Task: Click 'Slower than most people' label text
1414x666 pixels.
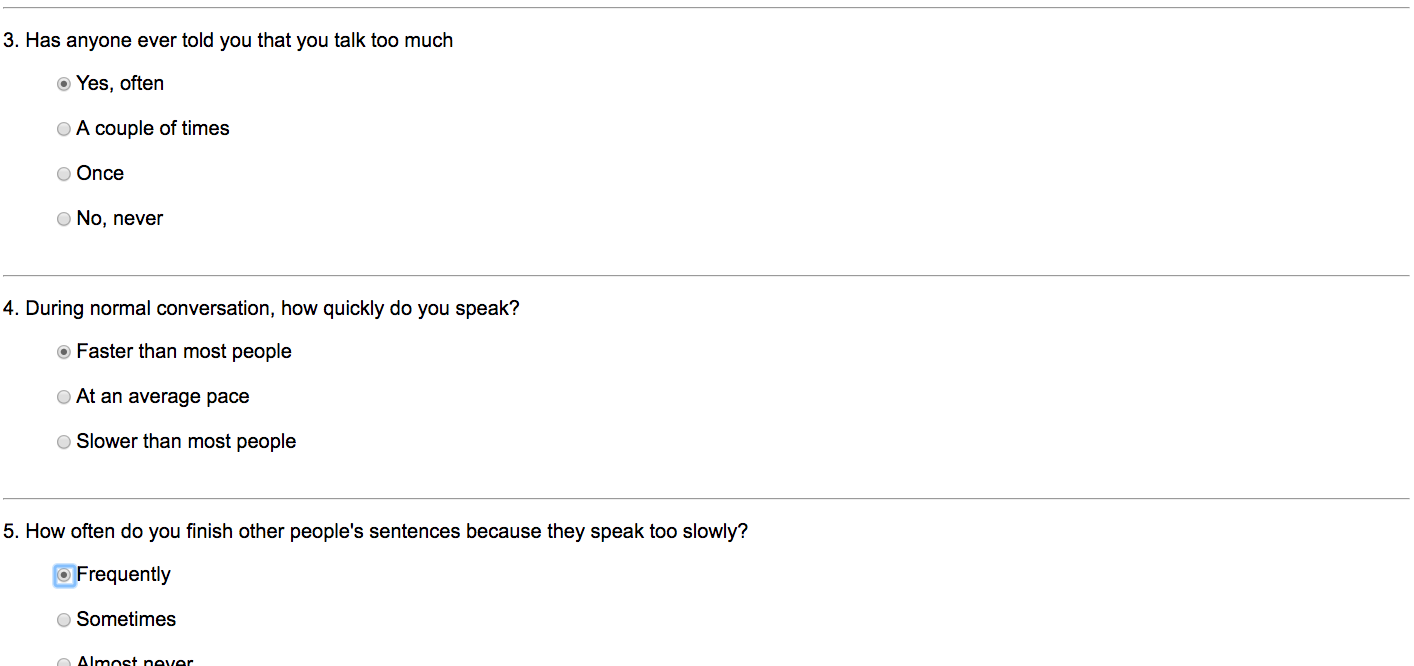Action: 186,442
